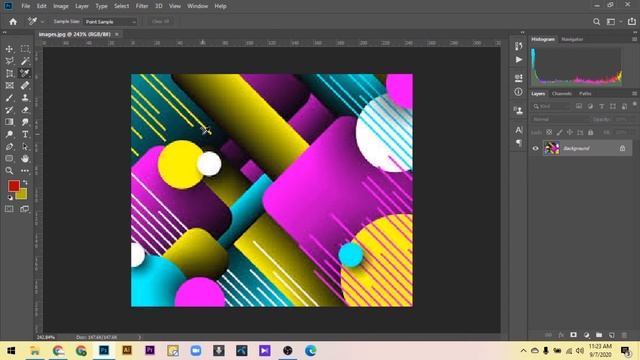Select the Frame tool
The image size is (640, 360).
(9, 86)
